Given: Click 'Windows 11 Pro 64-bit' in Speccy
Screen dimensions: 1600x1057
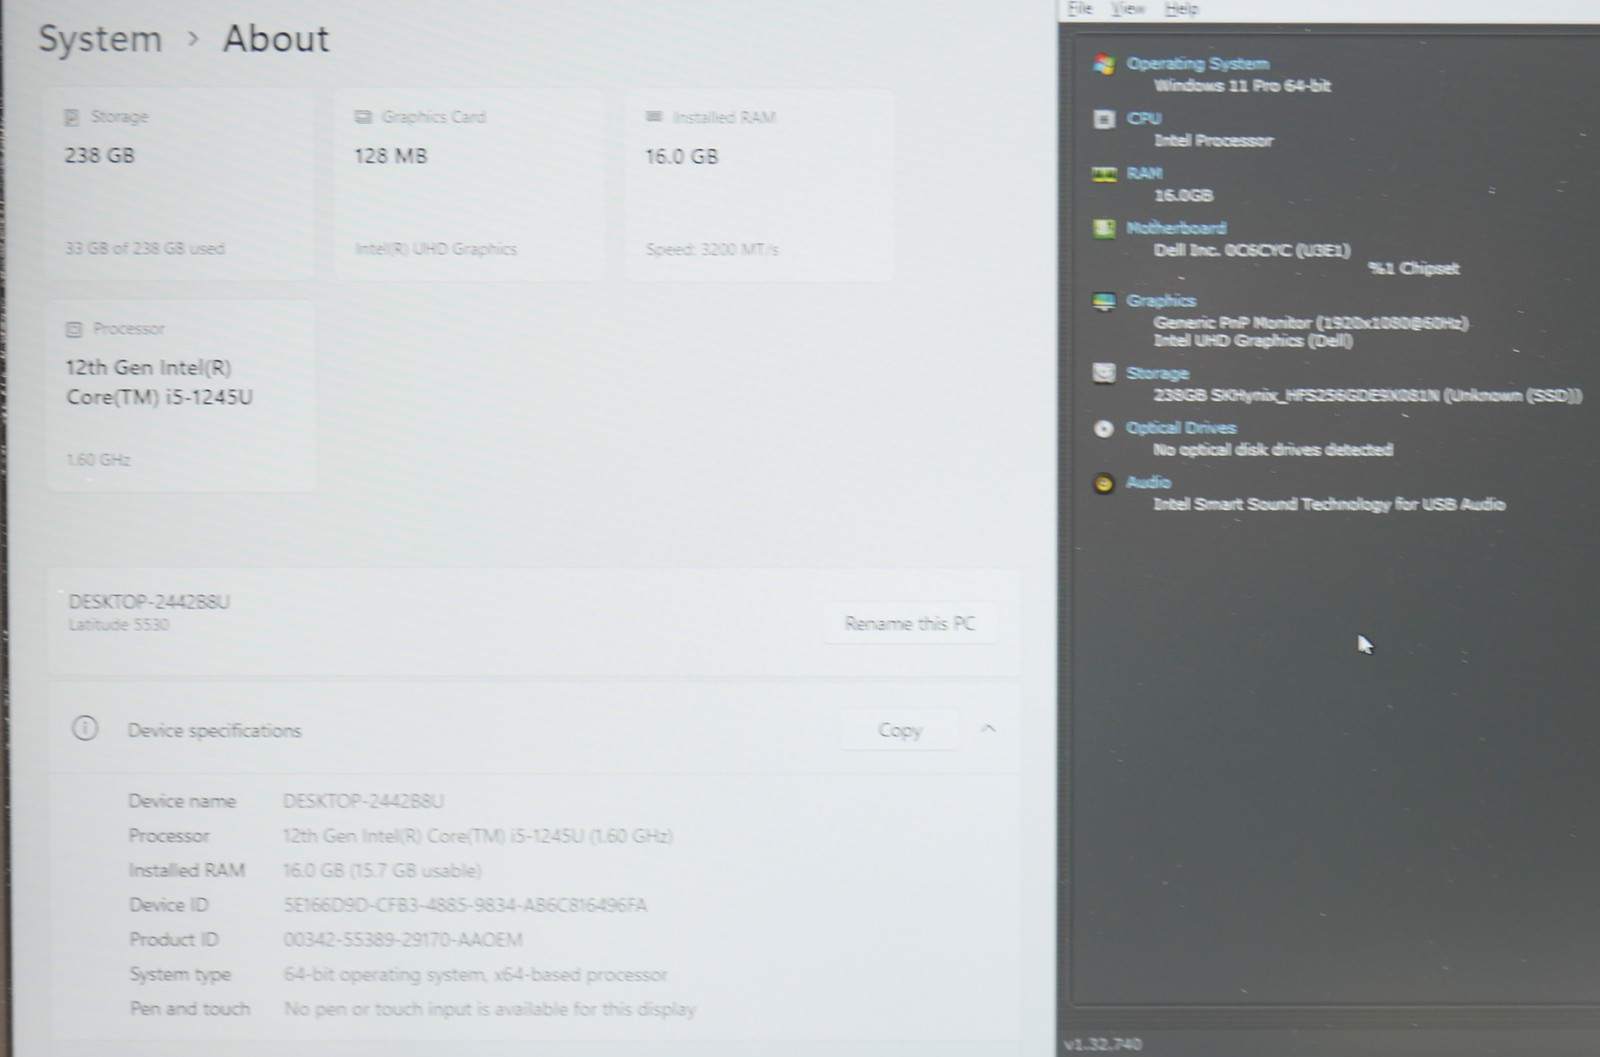Looking at the screenshot, I should point(1242,86).
